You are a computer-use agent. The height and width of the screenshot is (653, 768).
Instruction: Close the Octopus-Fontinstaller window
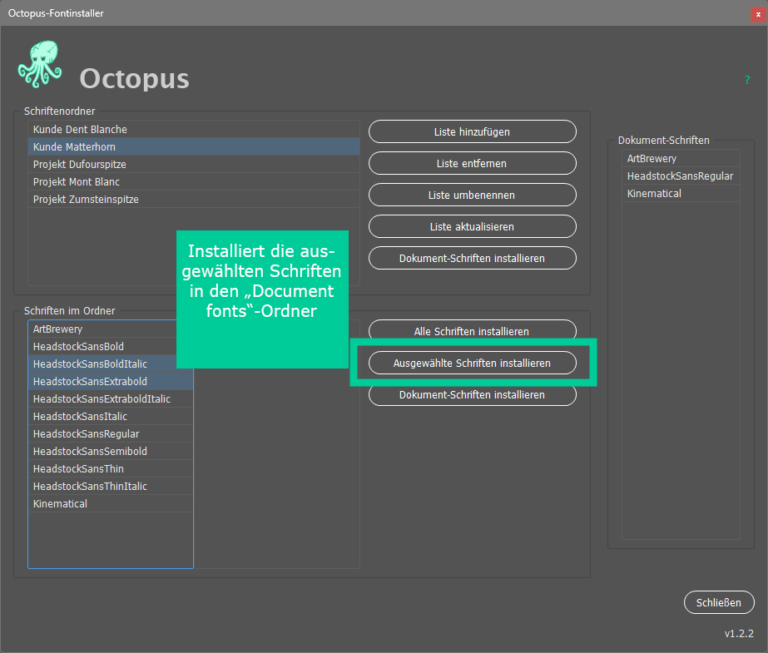click(x=758, y=14)
